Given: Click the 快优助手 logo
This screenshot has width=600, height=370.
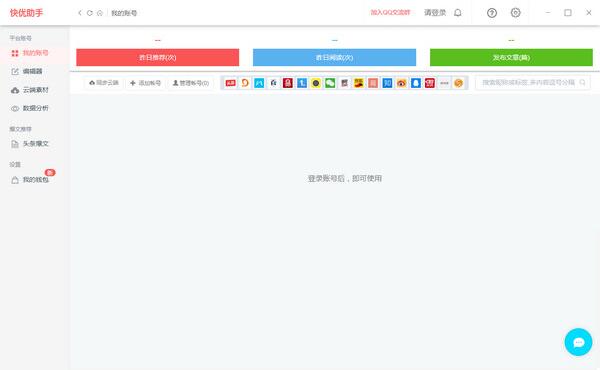Looking at the screenshot, I should click(x=26, y=13).
